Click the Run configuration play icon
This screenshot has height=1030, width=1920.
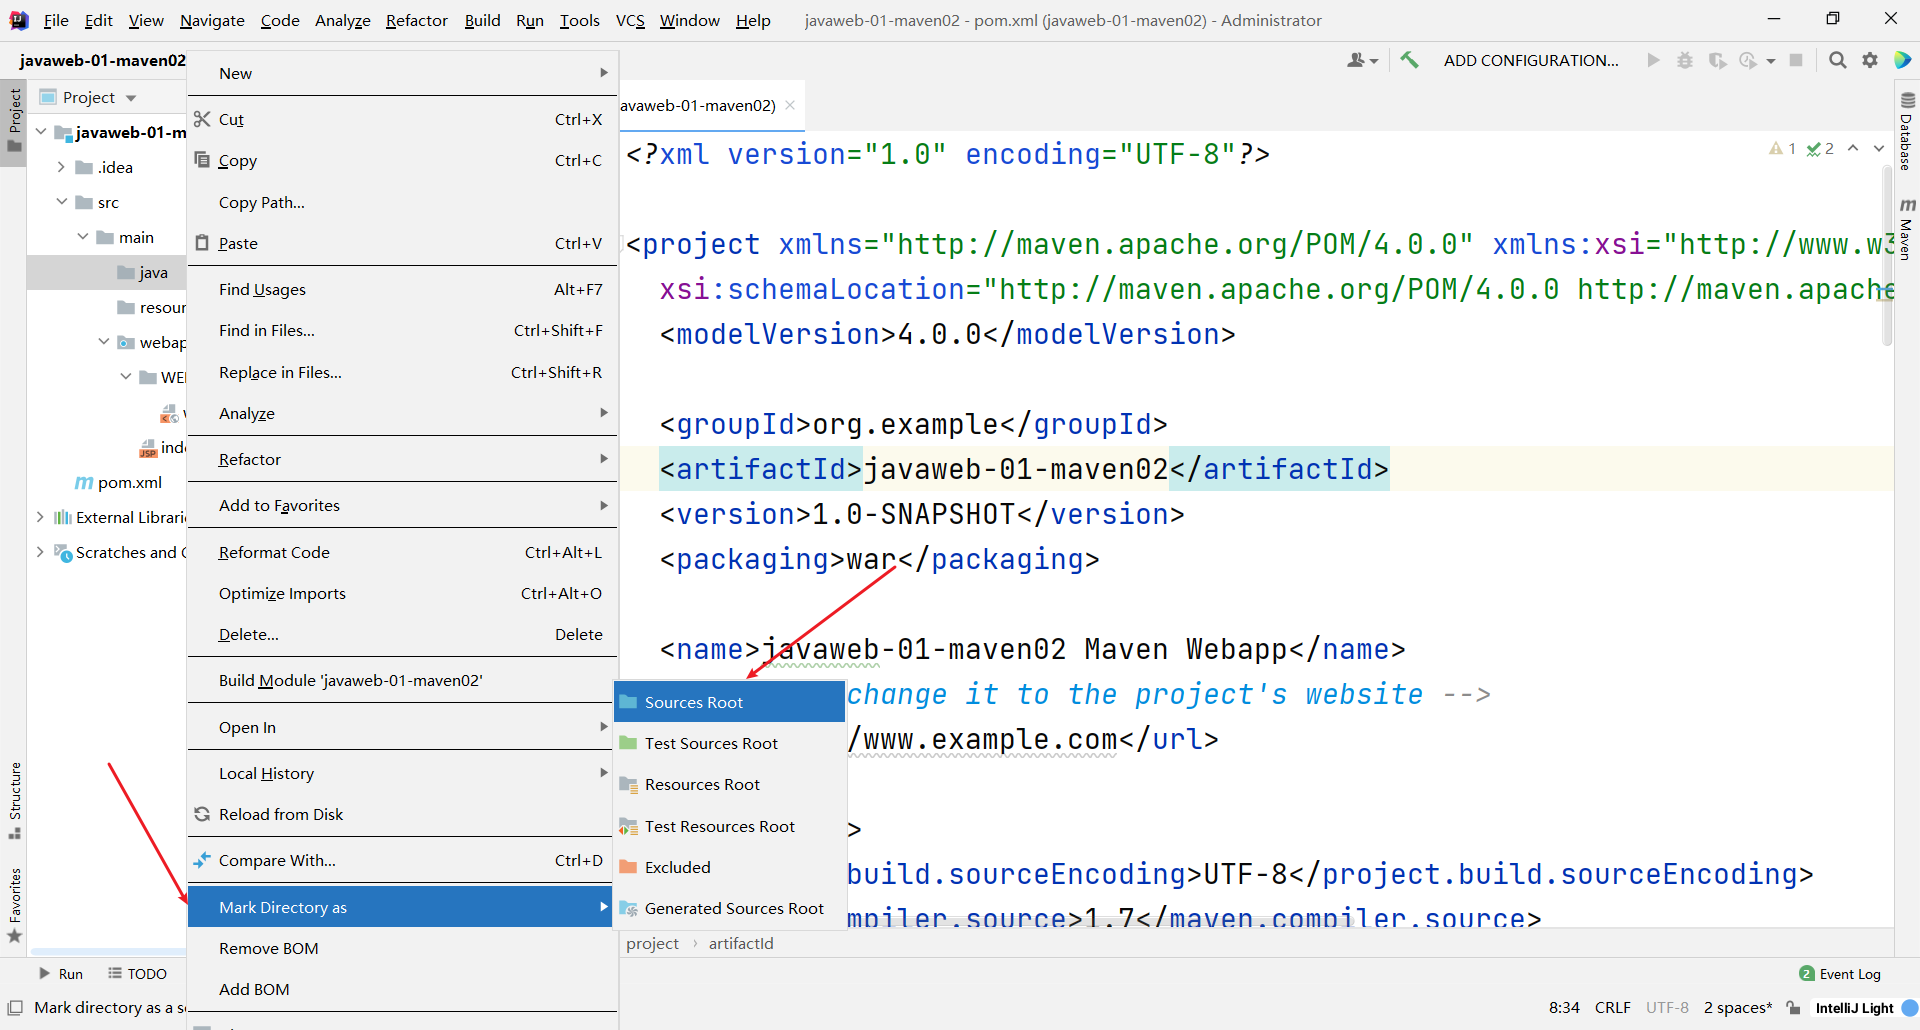click(1653, 60)
